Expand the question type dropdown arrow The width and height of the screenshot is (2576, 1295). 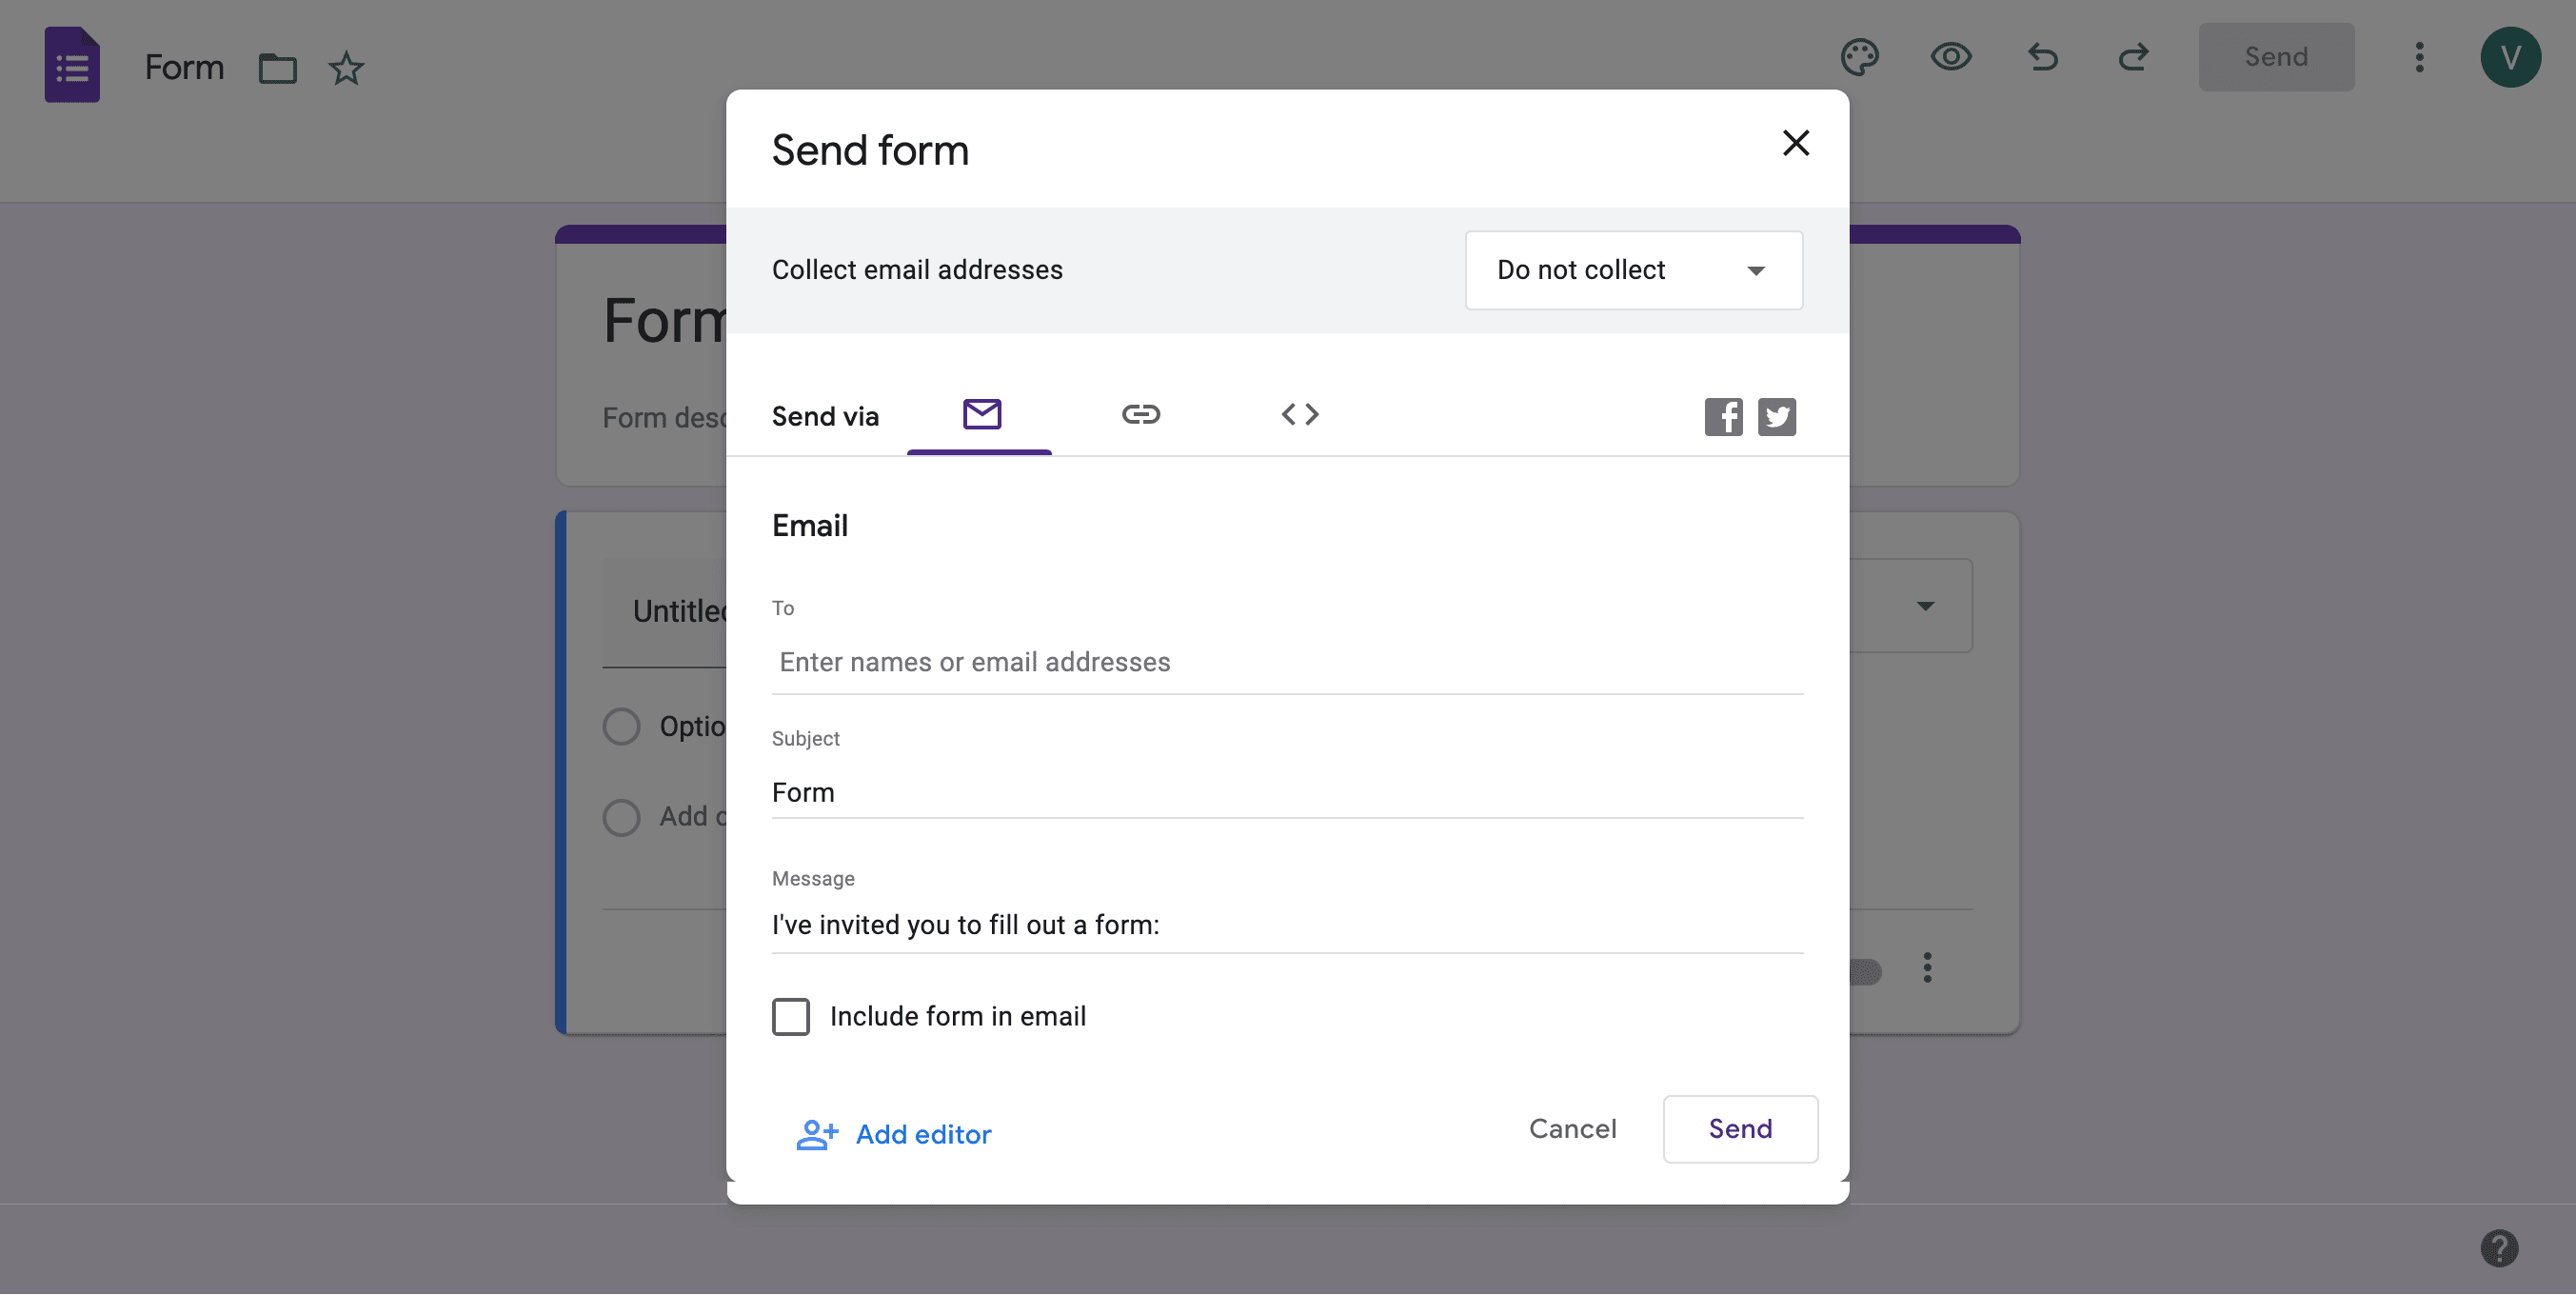tap(1925, 606)
